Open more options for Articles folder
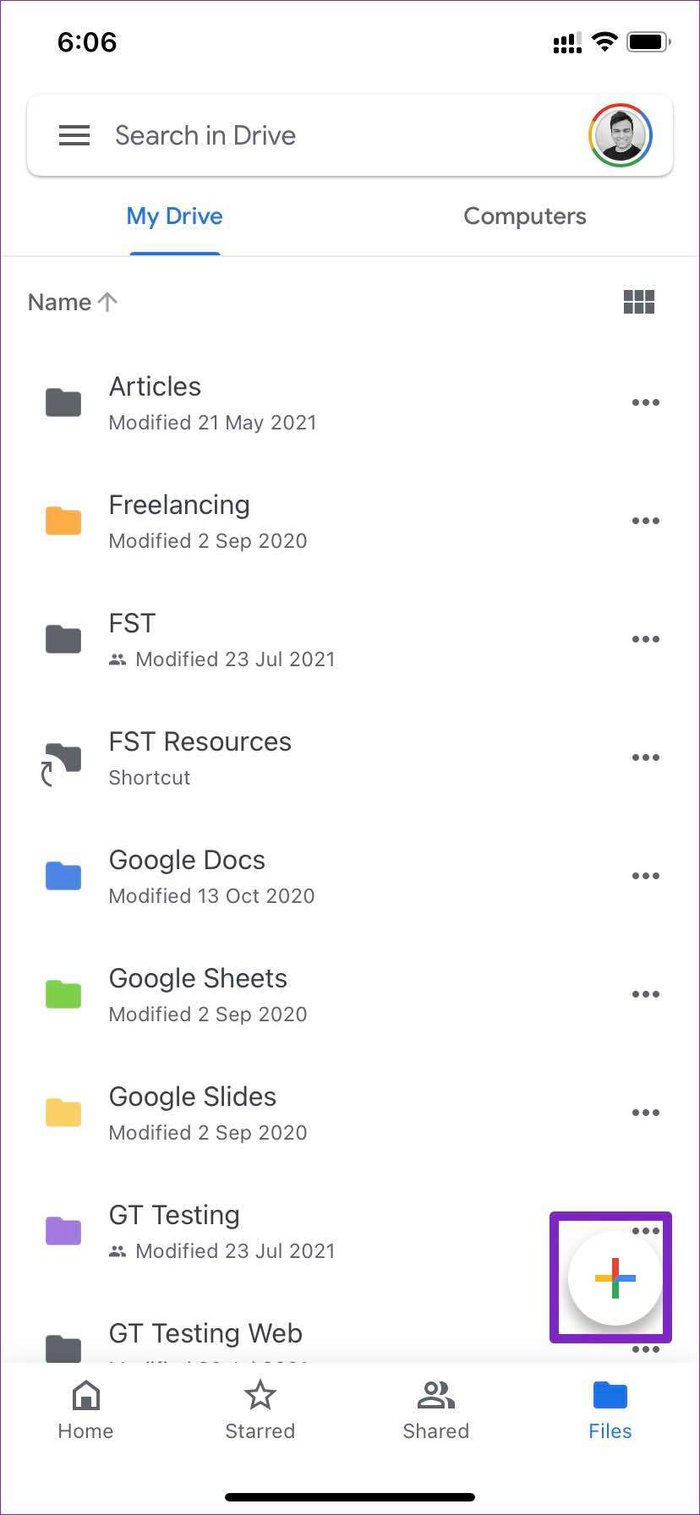Screen dimensions: 700x1515 645,403
